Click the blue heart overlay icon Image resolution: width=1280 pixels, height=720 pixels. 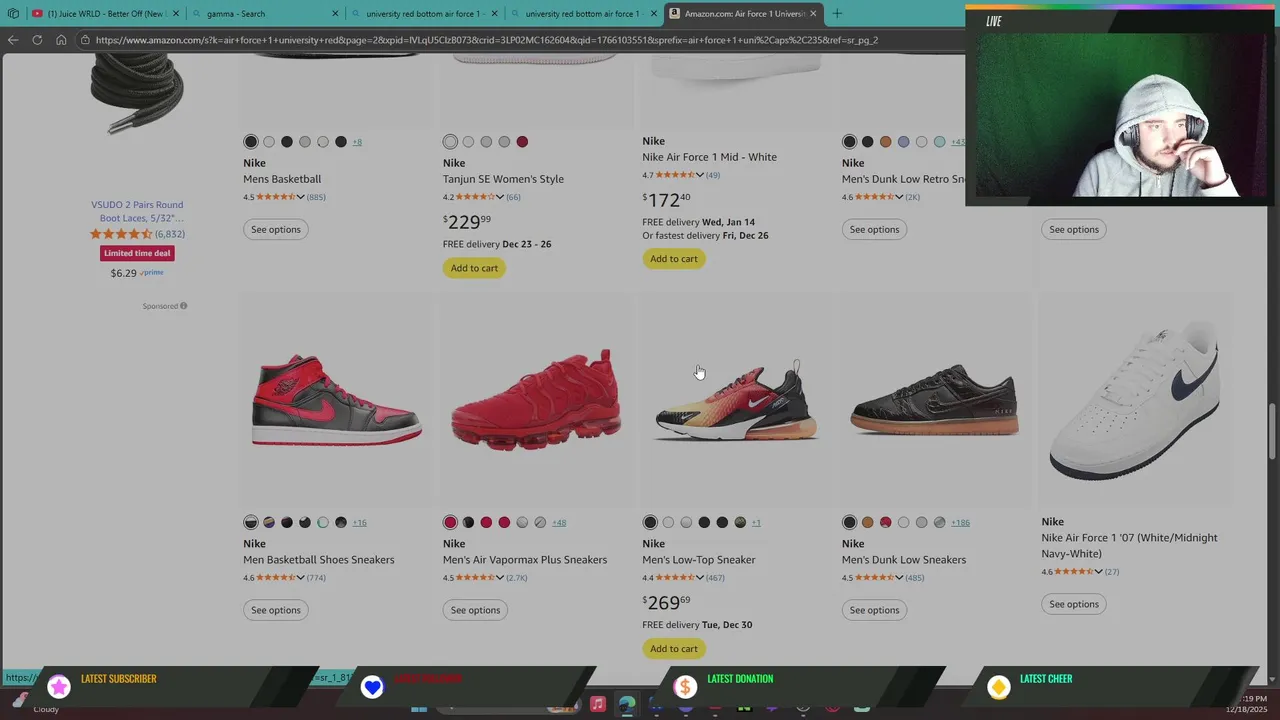coord(372,686)
